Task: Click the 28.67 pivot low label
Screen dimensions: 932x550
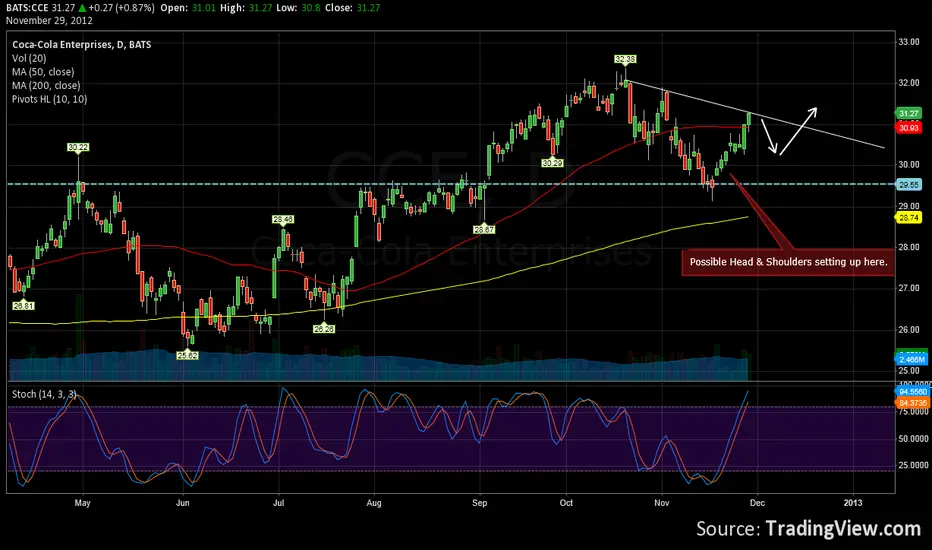Action: (x=484, y=229)
